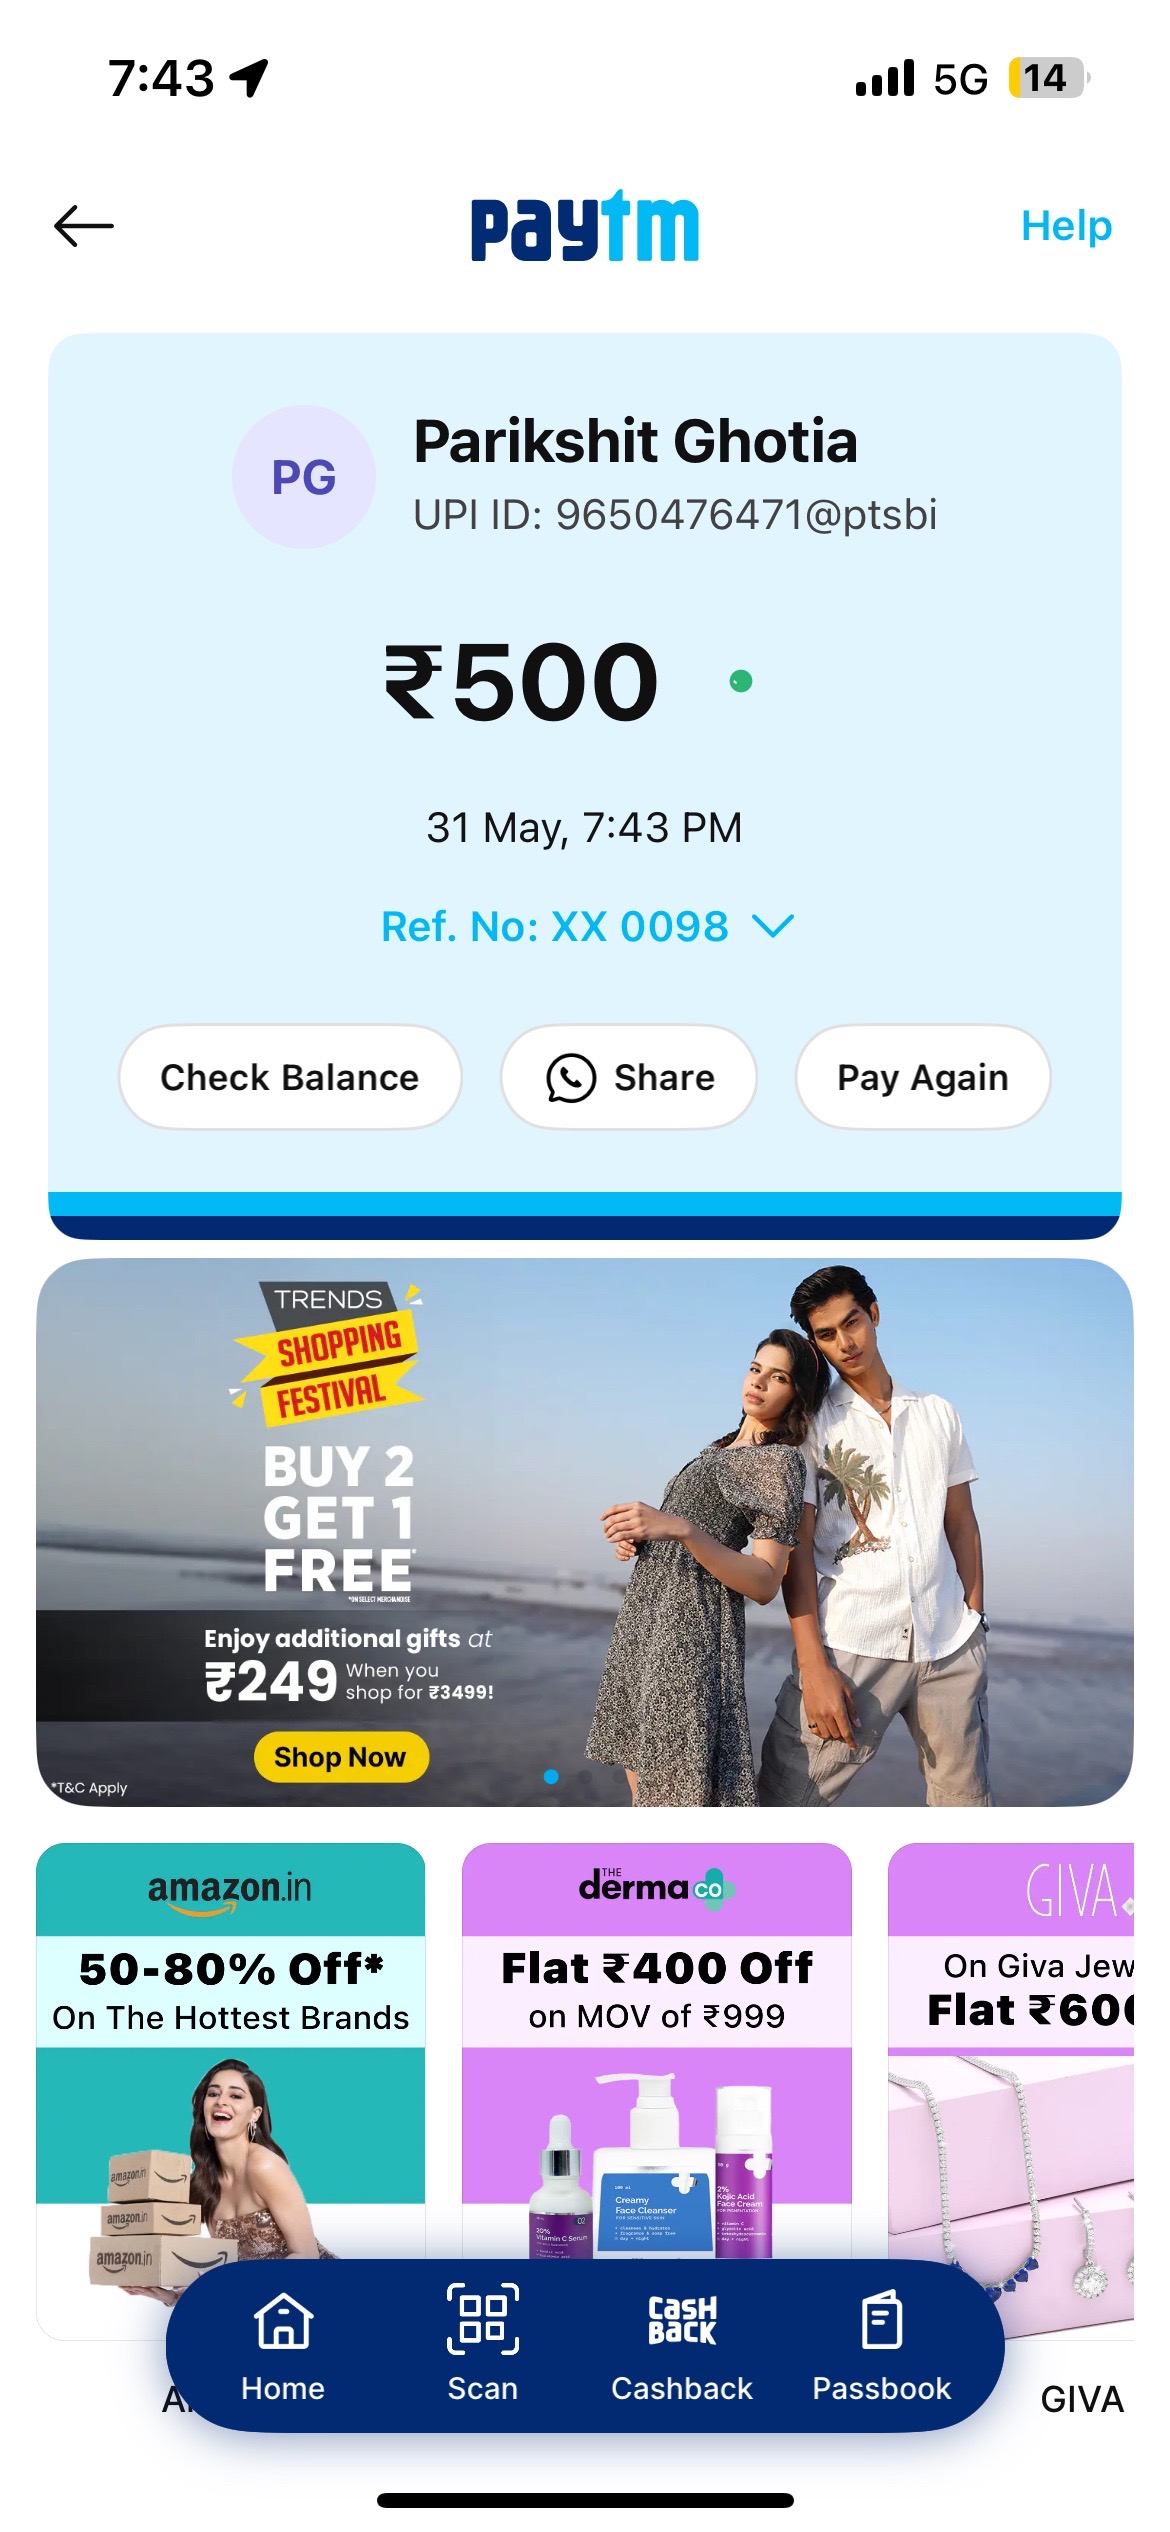
Task: Tap Shop Now on Trends banner
Action: click(x=341, y=1757)
